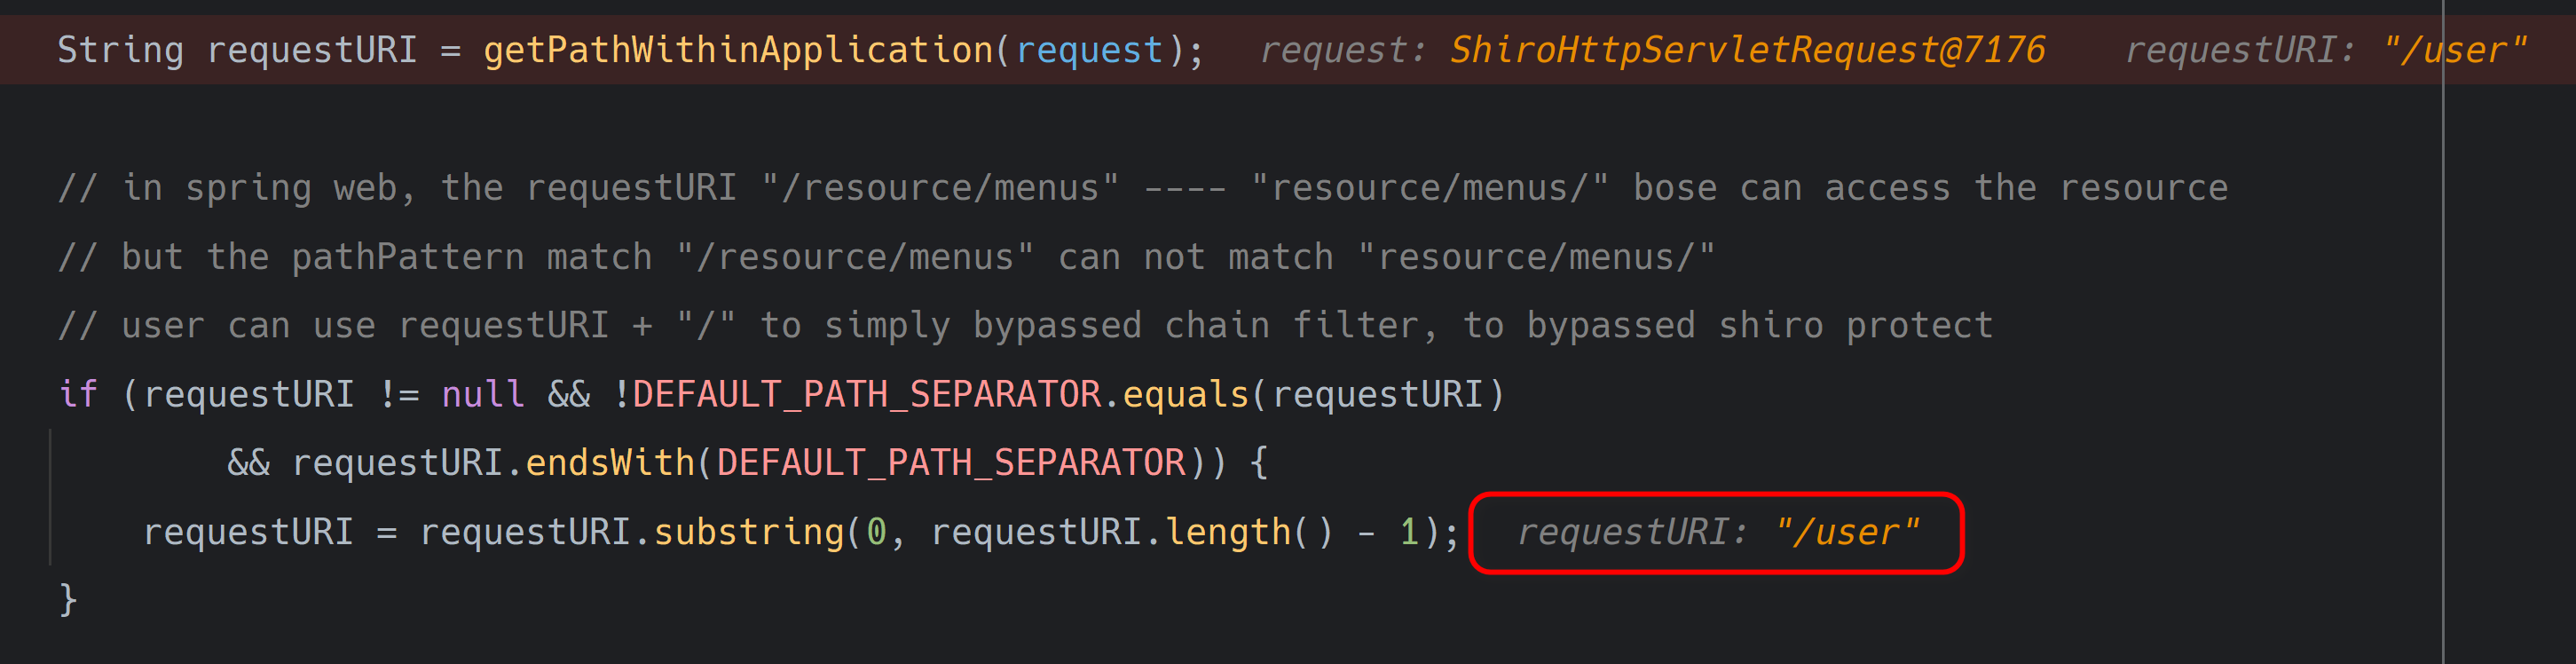Click inline hint ShiroHttpServletRequest@7176
2576x664 pixels.
click(x=1747, y=50)
